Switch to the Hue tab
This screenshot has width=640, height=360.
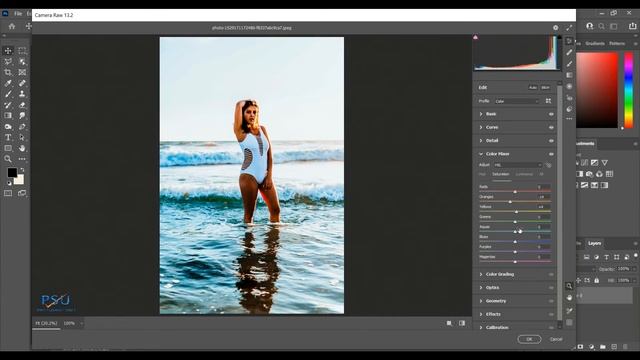tap(482, 174)
